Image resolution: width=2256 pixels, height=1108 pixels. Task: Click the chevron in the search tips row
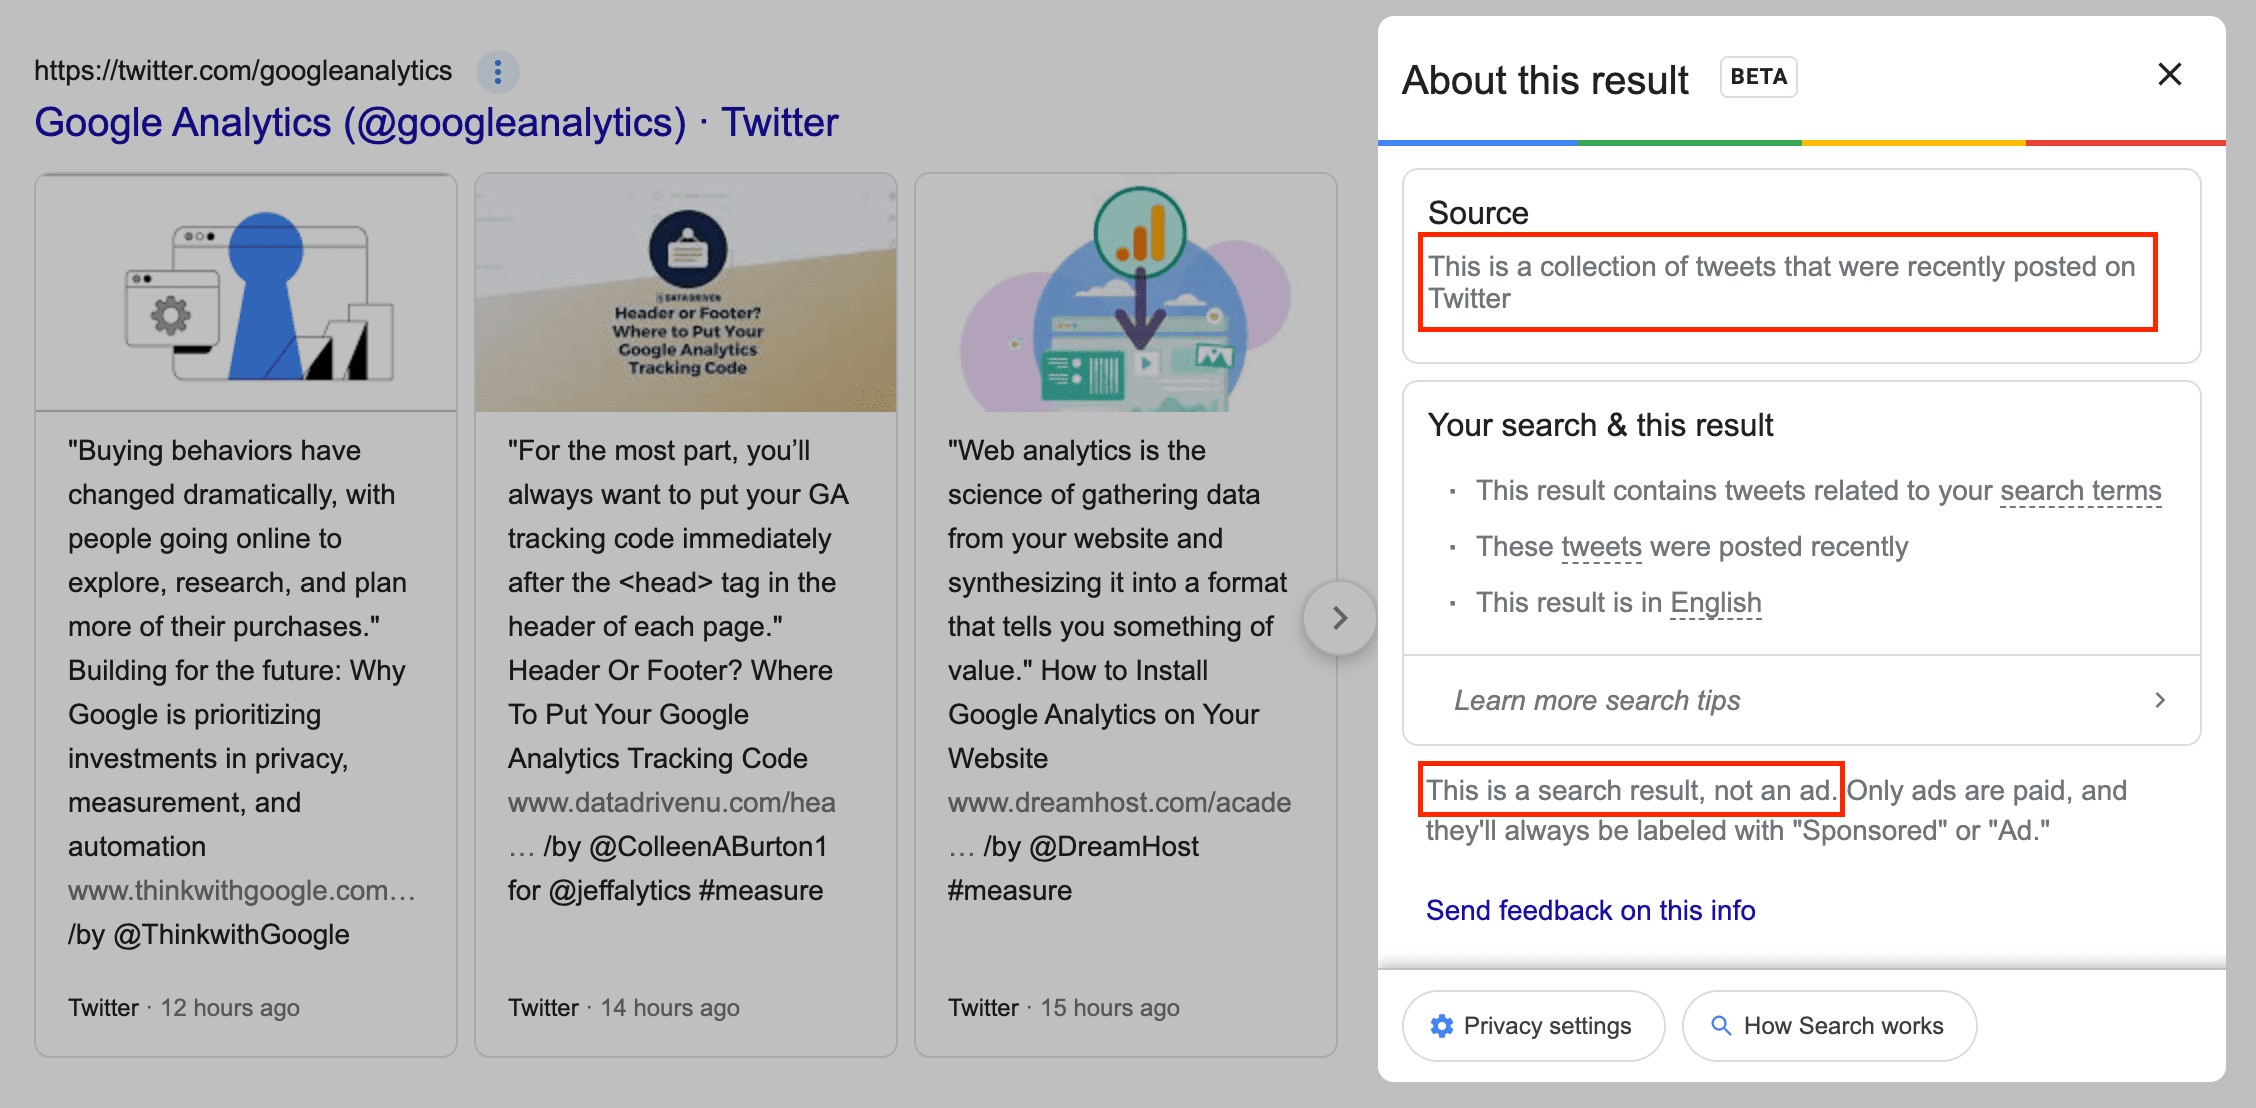(x=2160, y=700)
